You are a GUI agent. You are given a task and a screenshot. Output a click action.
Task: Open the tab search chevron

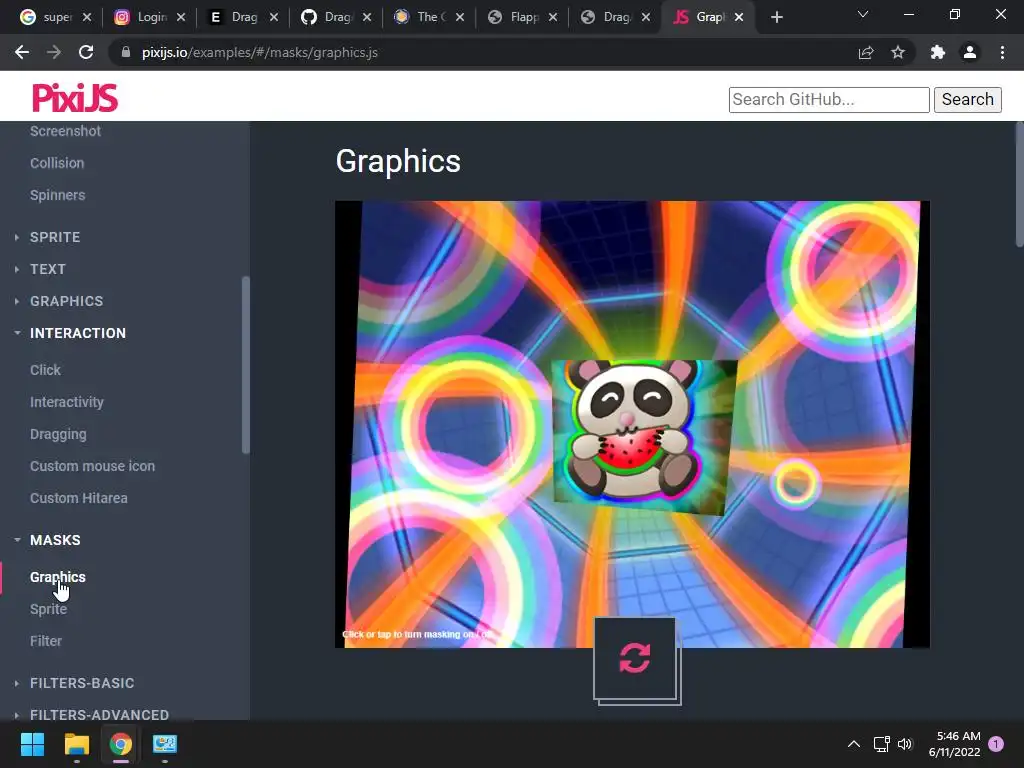pyautogui.click(x=863, y=14)
